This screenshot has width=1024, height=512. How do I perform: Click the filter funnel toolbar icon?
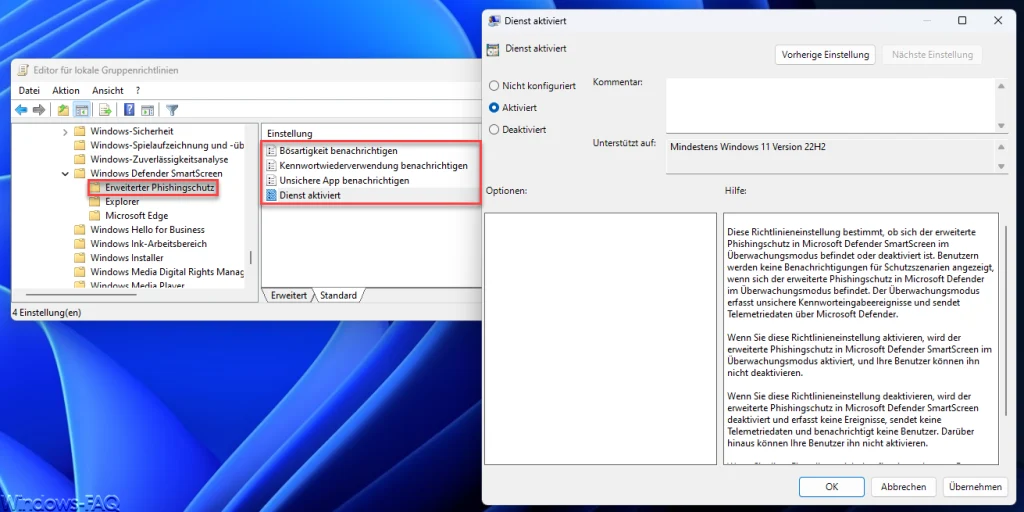click(x=172, y=110)
